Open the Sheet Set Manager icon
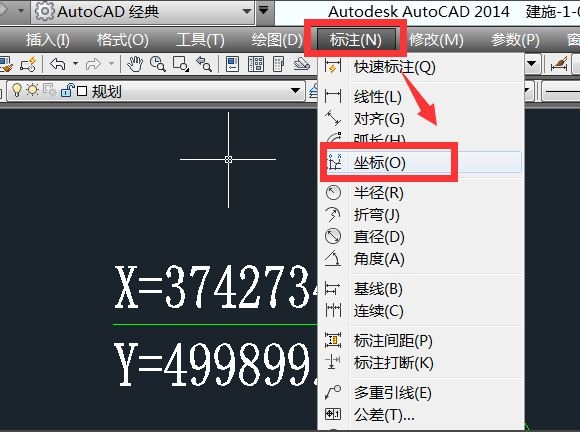580x432 pixels. [x=302, y=64]
